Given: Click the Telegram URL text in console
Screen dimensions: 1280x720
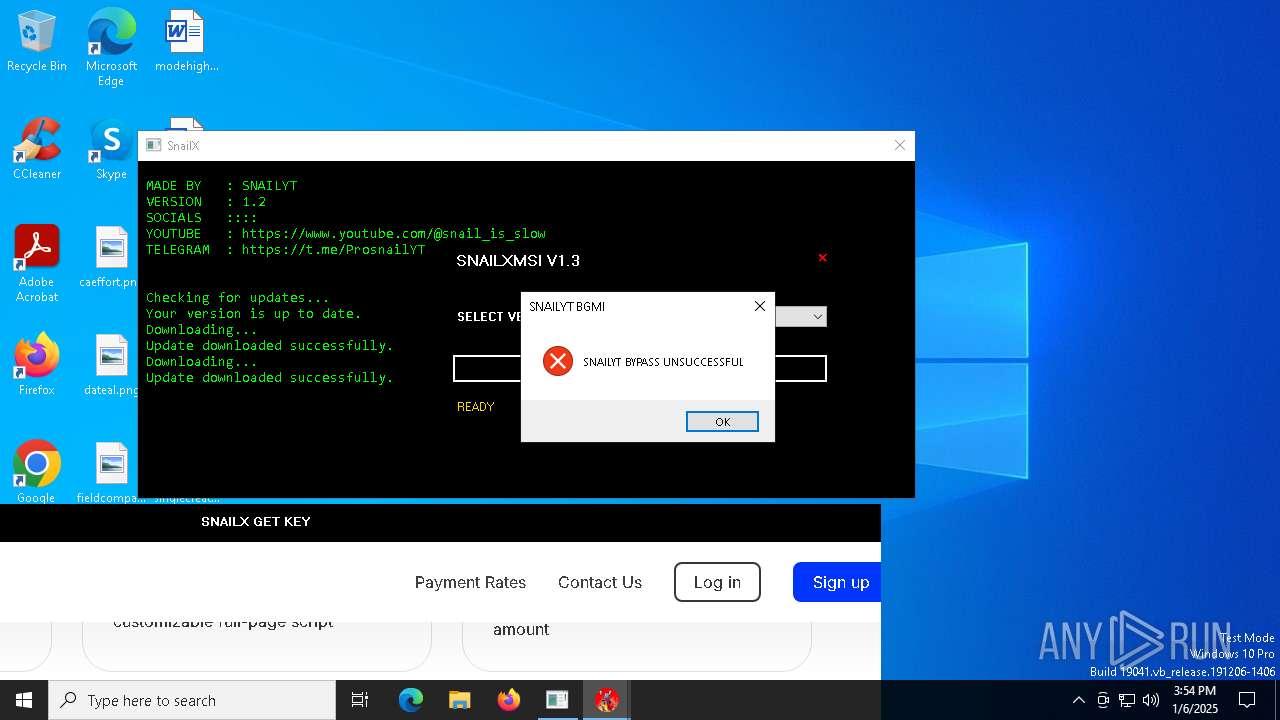Looking at the screenshot, I should coord(333,250).
